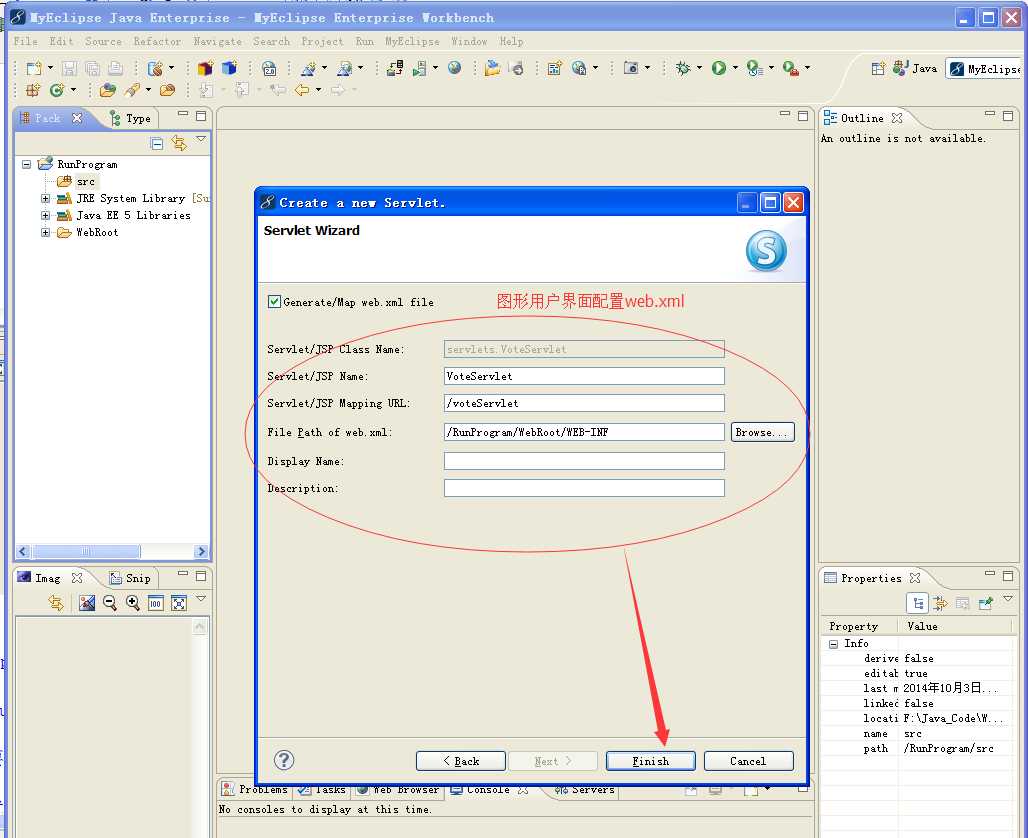Click the 100 percent zoom icon
Image resolution: width=1028 pixels, height=838 pixels.
155,603
